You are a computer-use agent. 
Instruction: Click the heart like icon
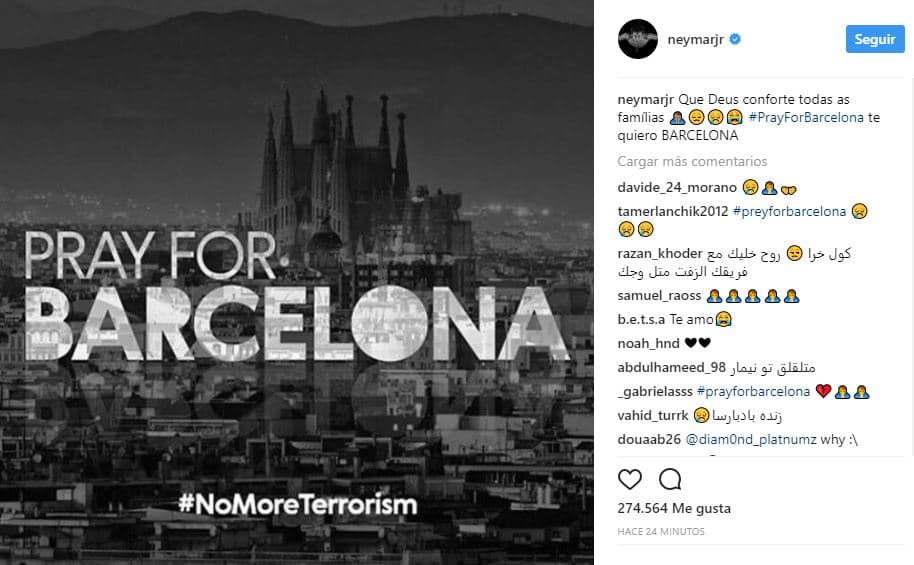pyautogui.click(x=630, y=478)
